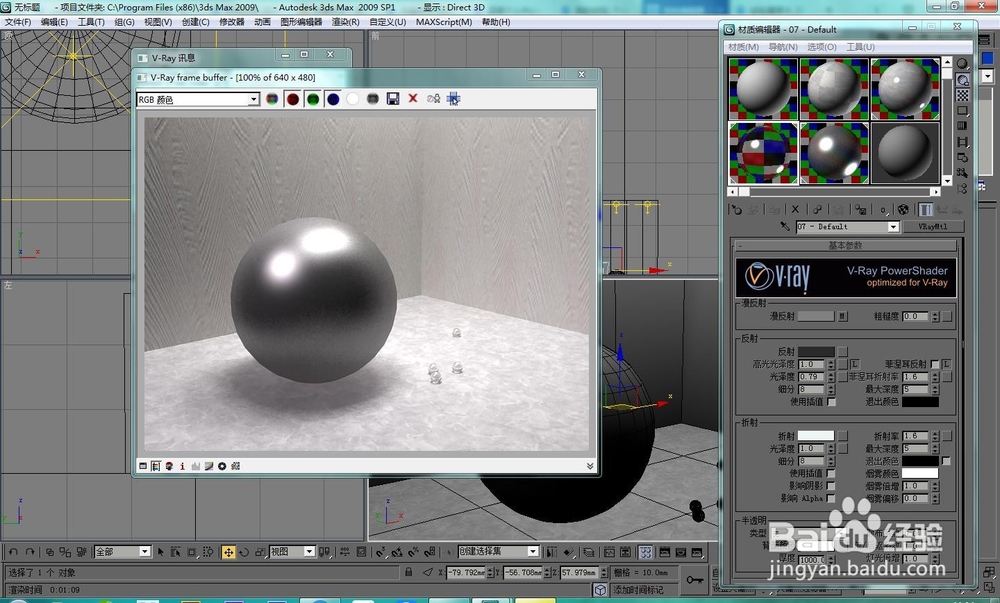Open the 漫反射 diffuse color swatch
The image size is (1000, 603).
[816, 316]
